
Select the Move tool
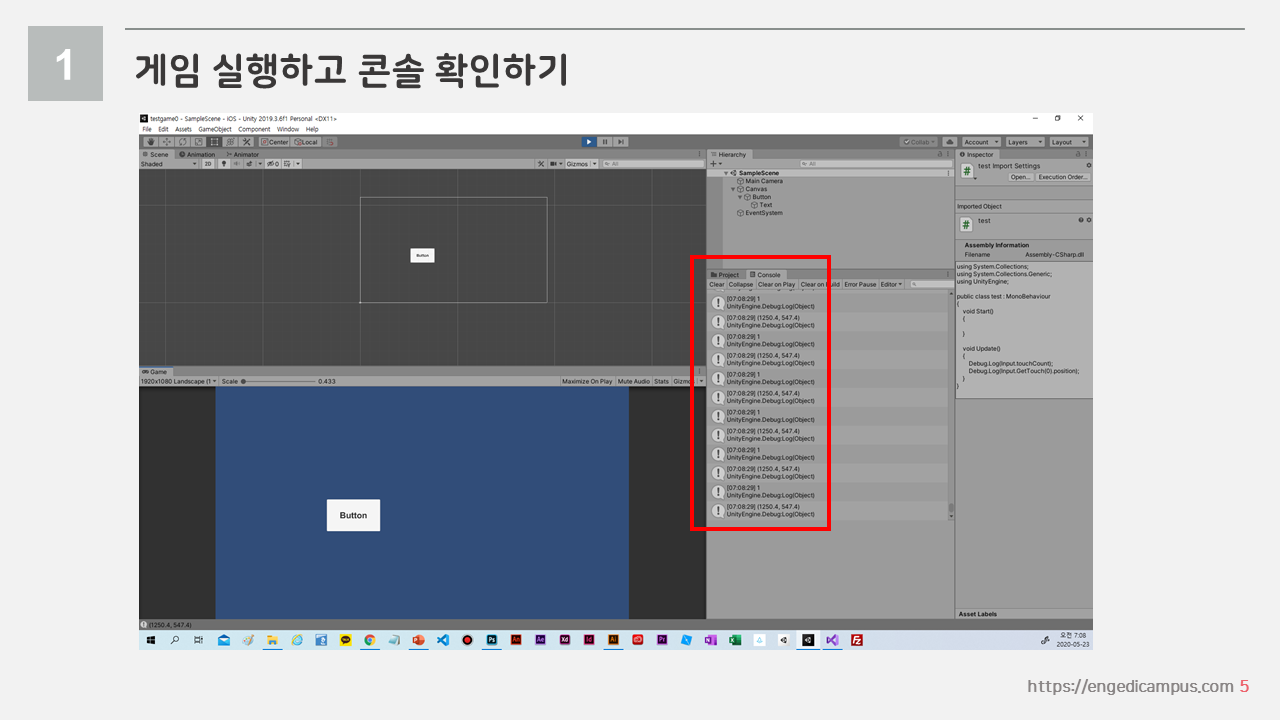point(166,142)
